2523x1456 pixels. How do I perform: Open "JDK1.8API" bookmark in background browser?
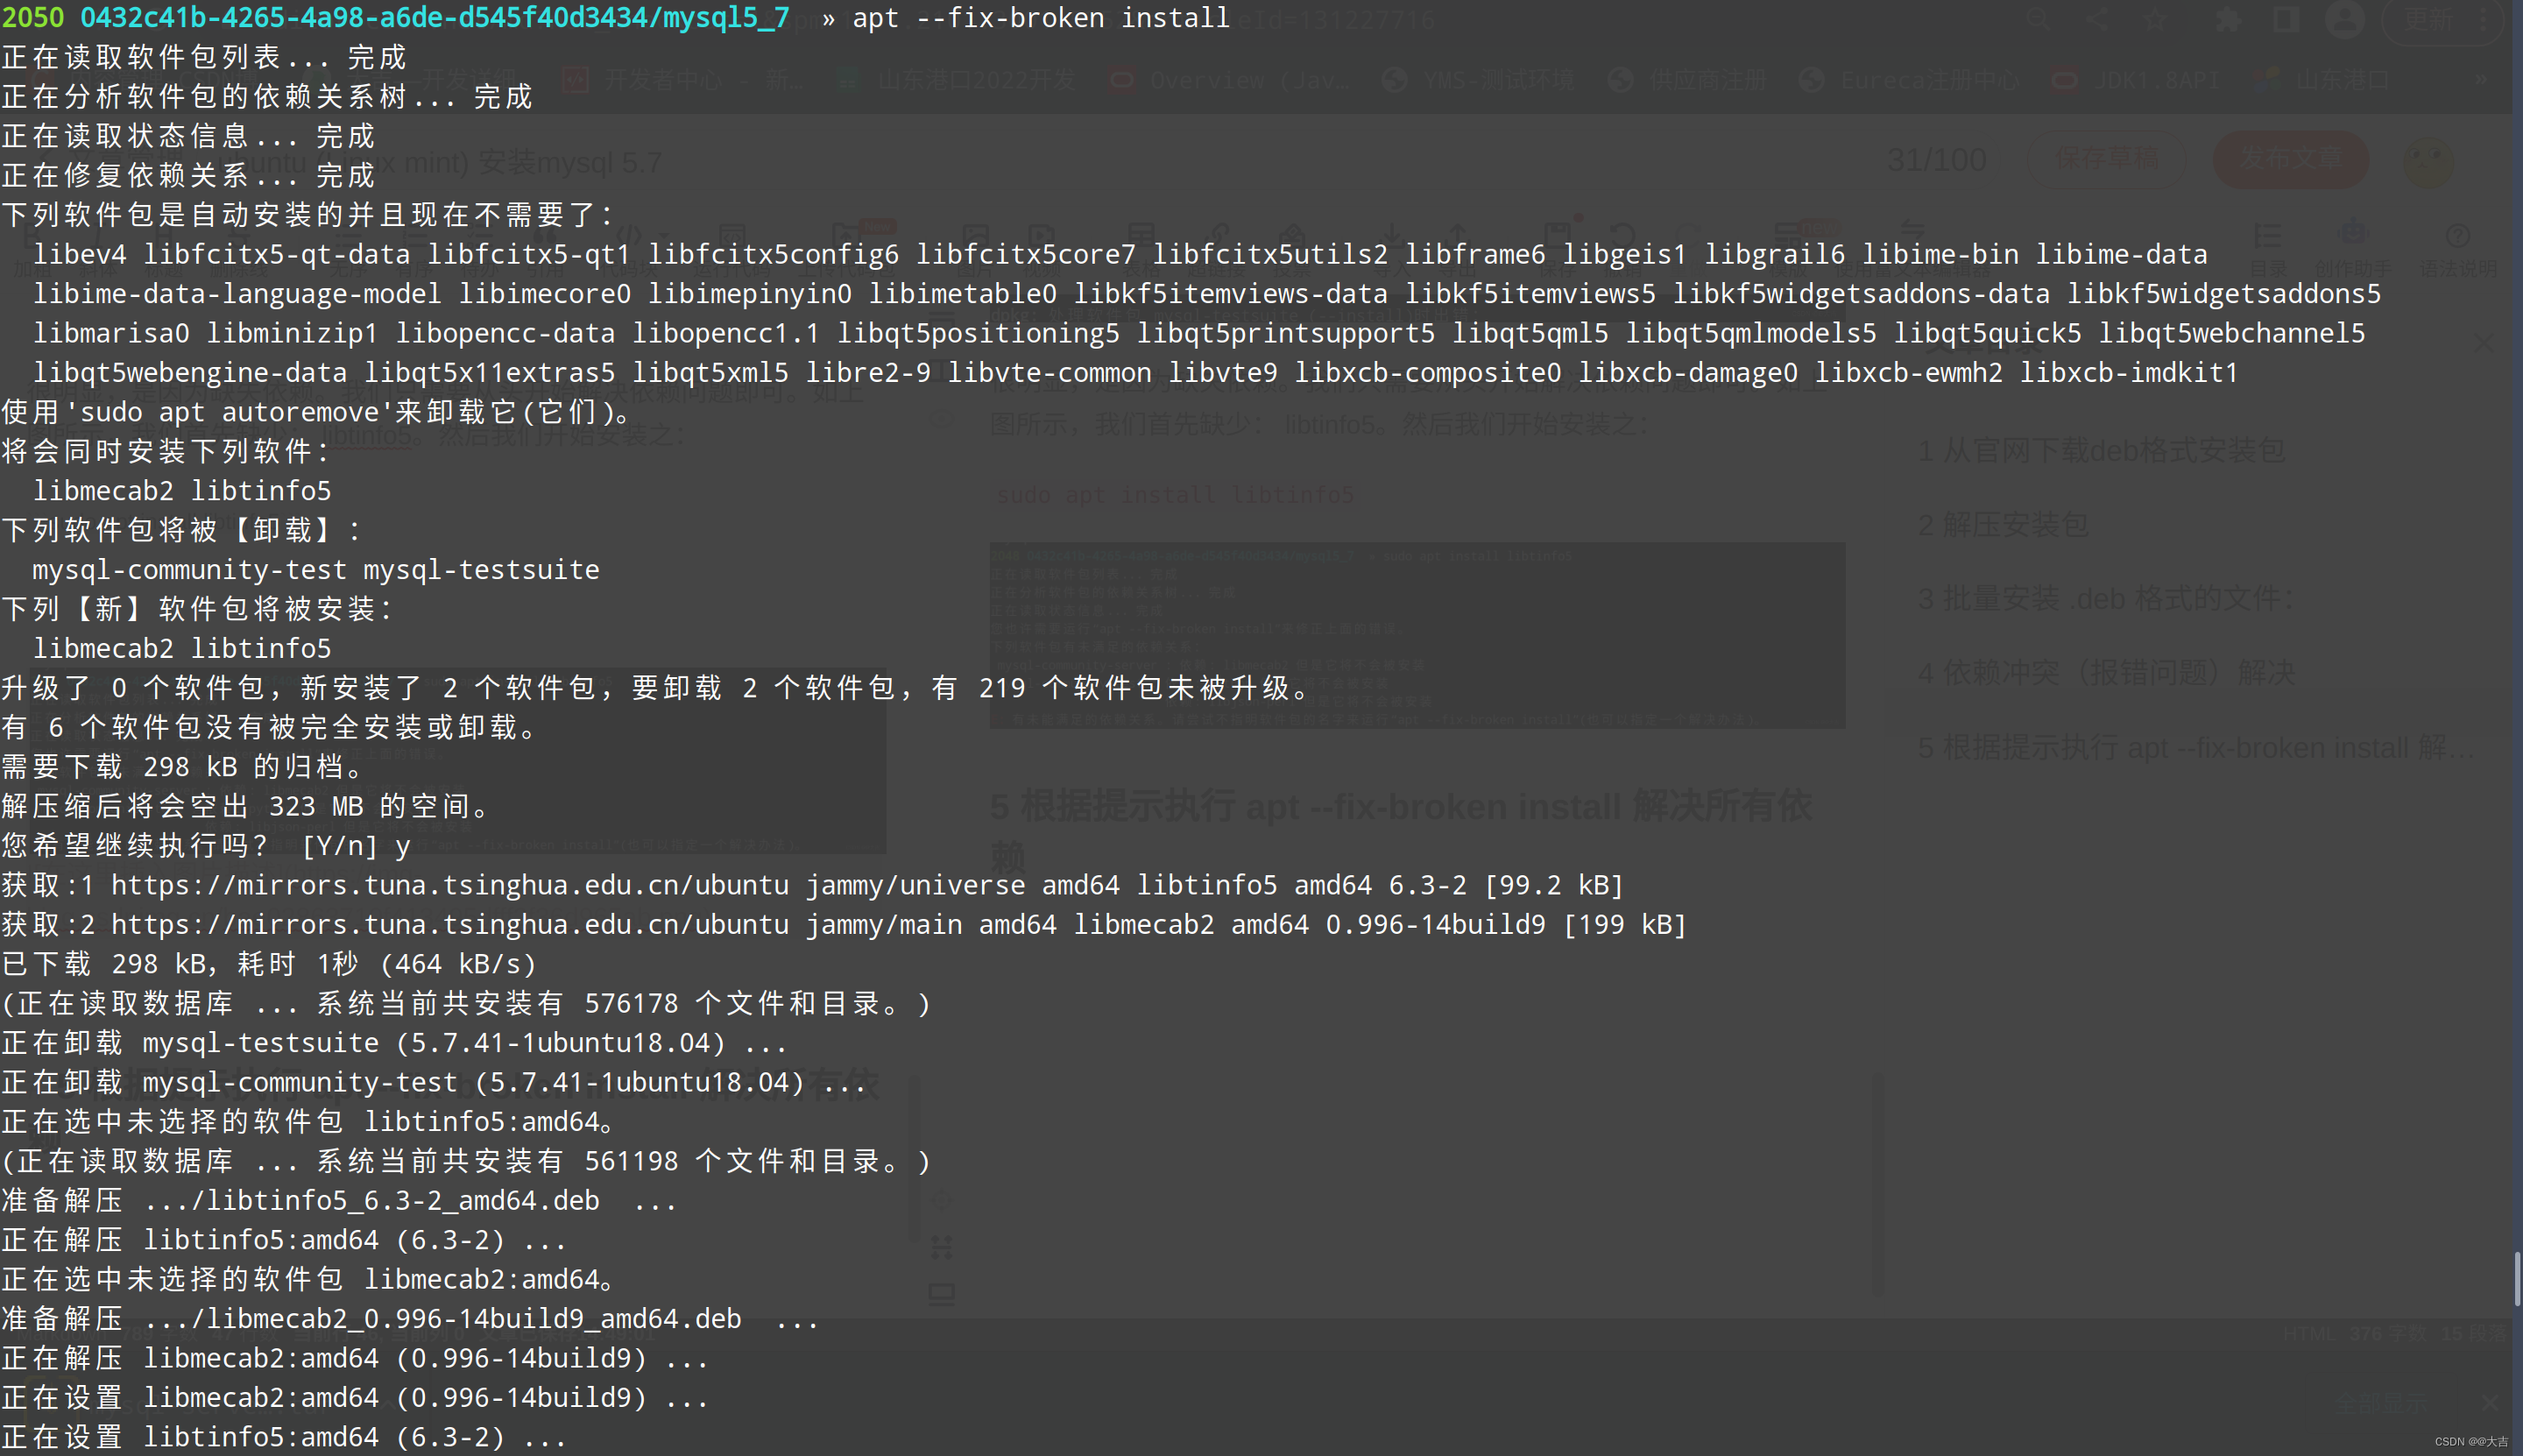(2136, 80)
